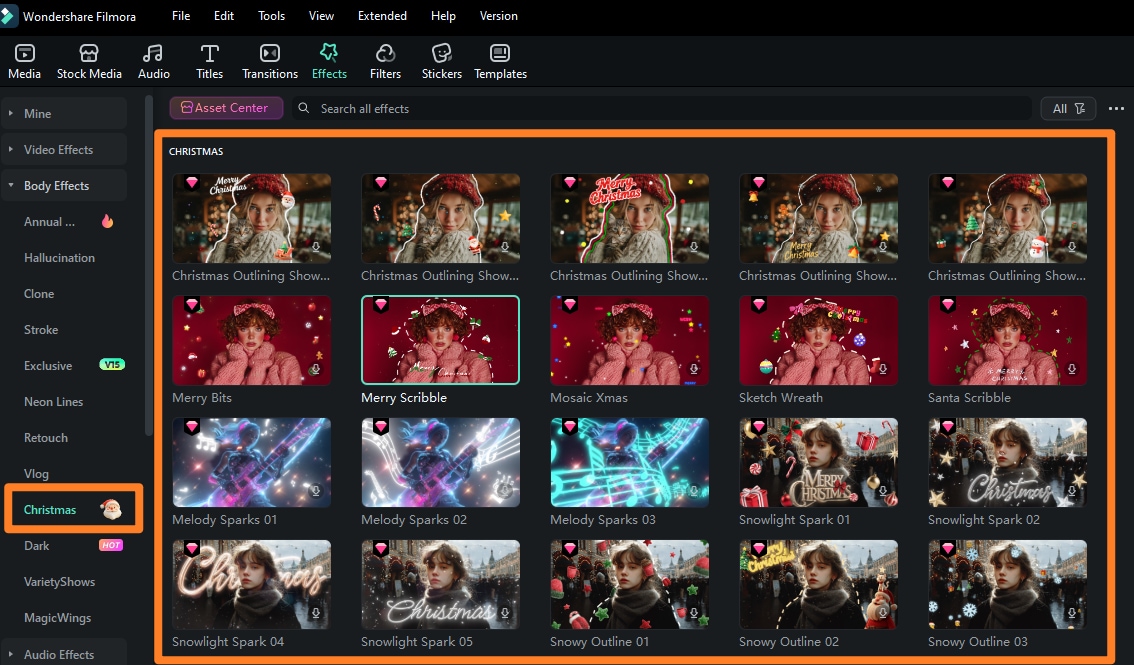
Task: Open the three-dot more options menu
Action: 1116,108
